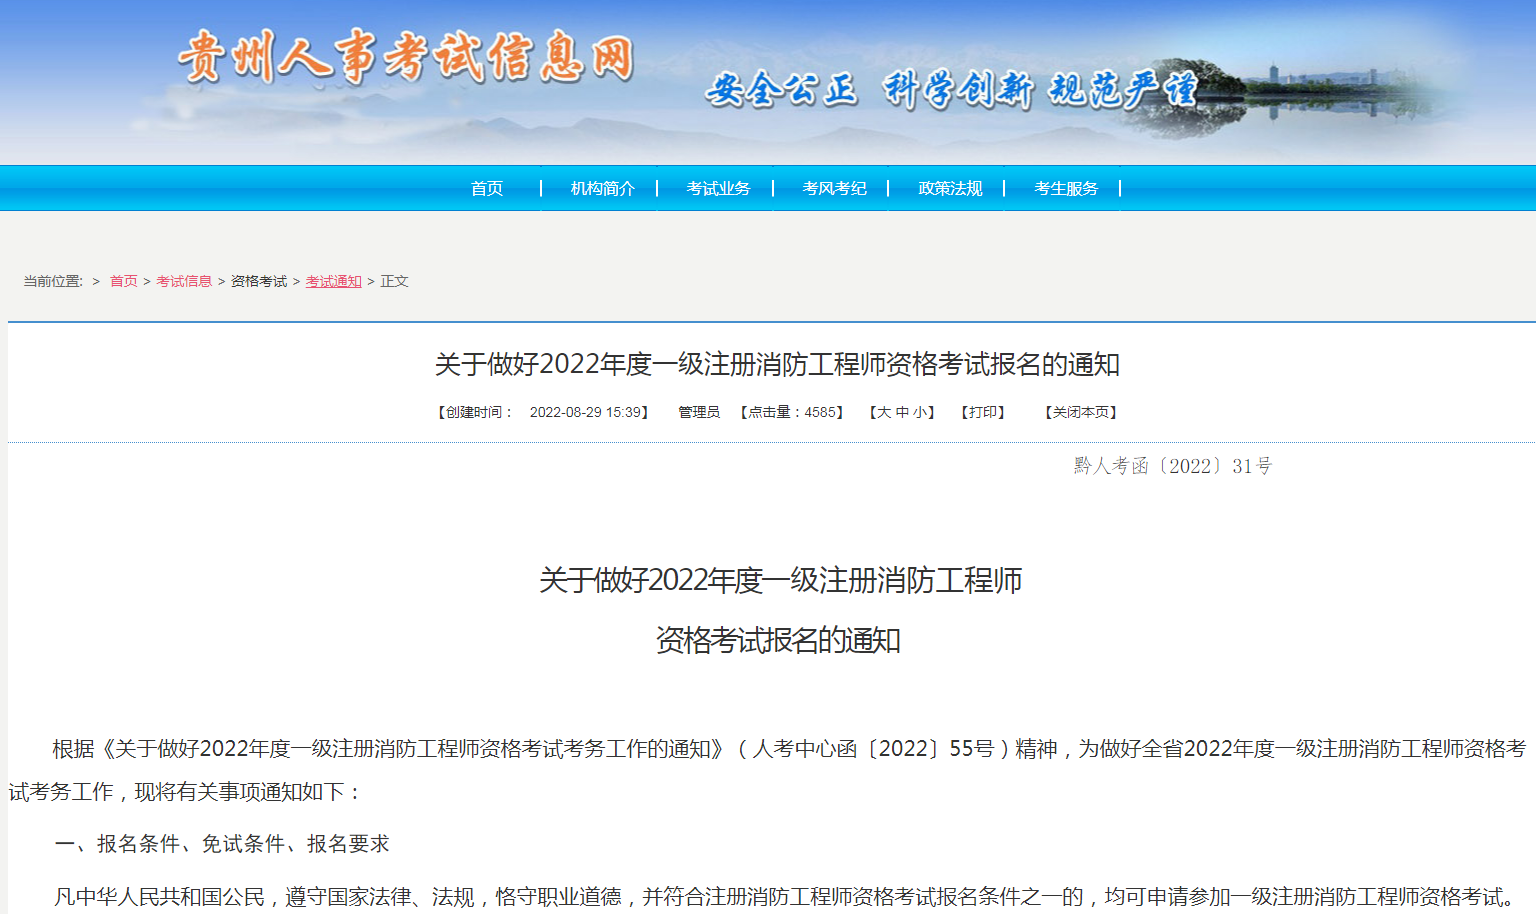Click the article title above the creation time
This screenshot has height=914, width=1536.
[777, 364]
